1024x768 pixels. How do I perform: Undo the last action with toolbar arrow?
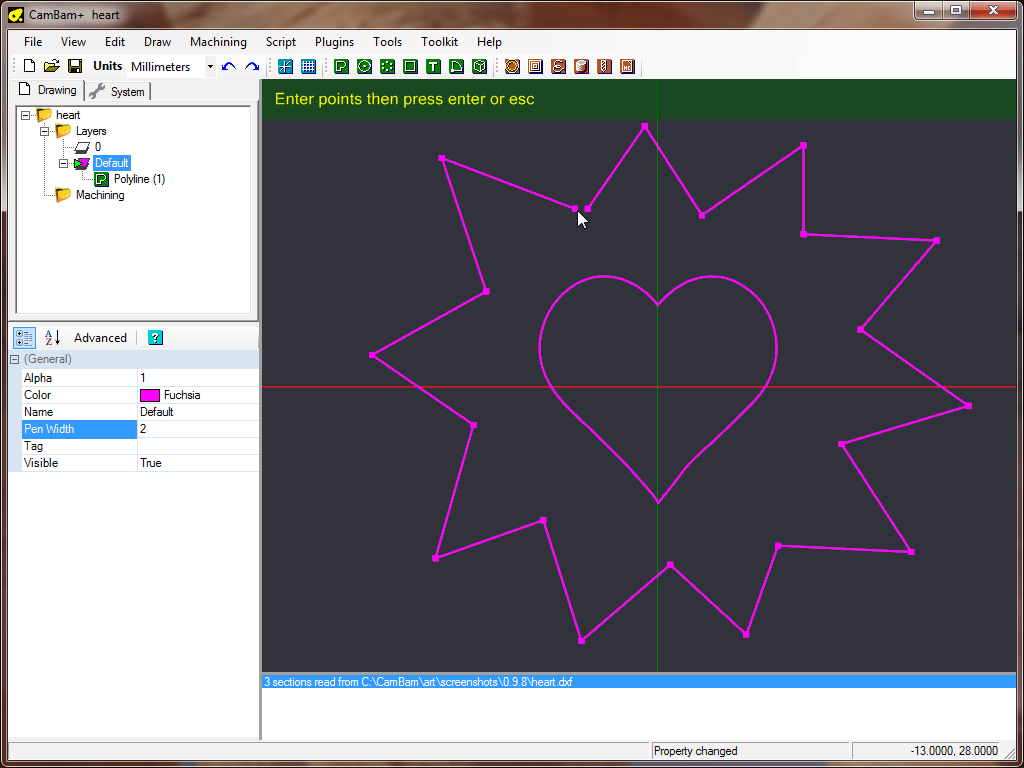pyautogui.click(x=229, y=67)
